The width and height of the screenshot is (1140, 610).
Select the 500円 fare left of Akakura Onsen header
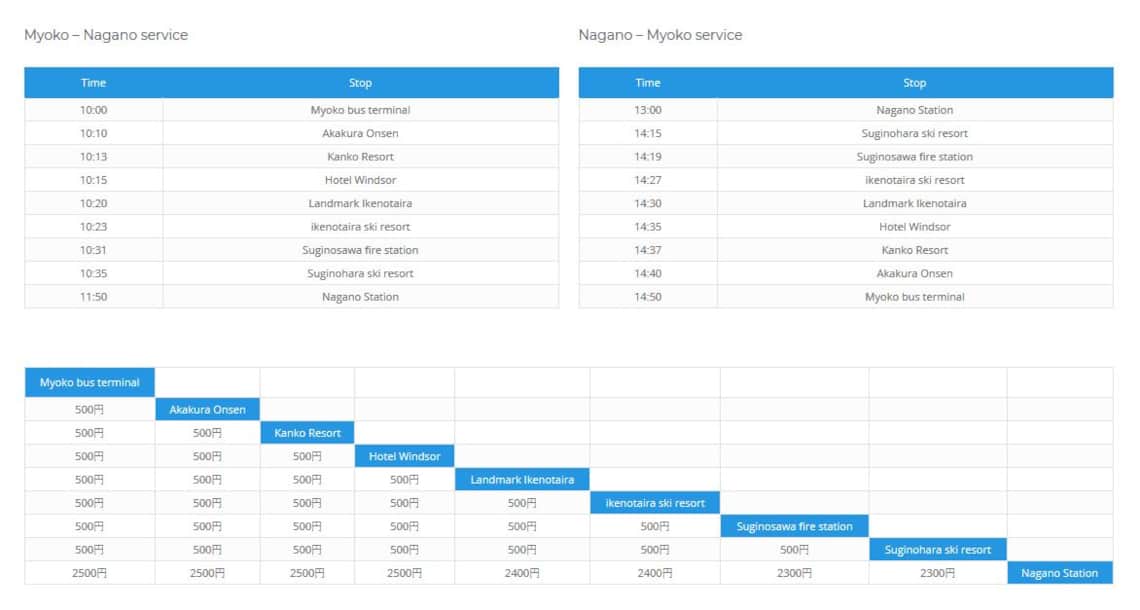coord(89,409)
